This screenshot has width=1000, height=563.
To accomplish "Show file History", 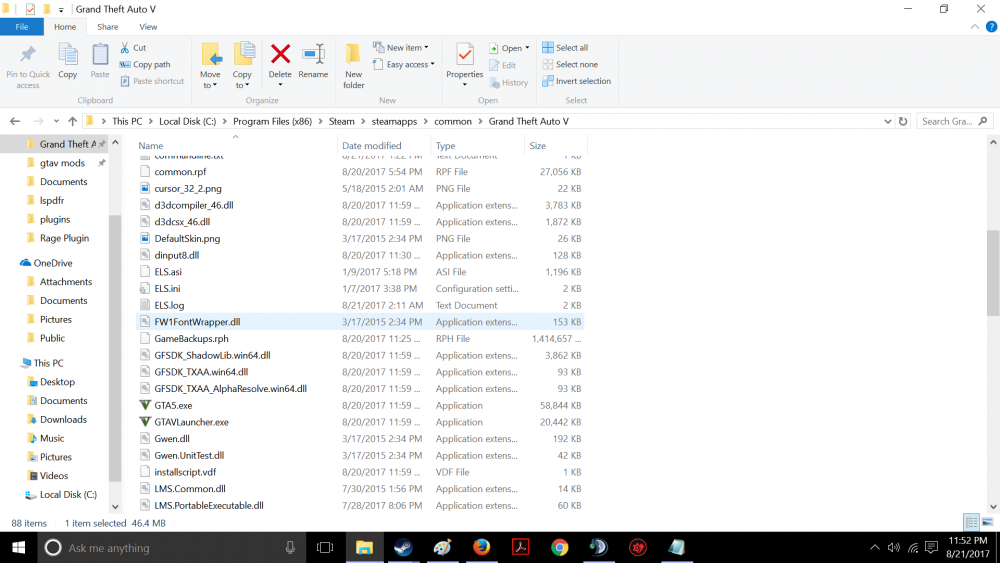I will pos(508,82).
